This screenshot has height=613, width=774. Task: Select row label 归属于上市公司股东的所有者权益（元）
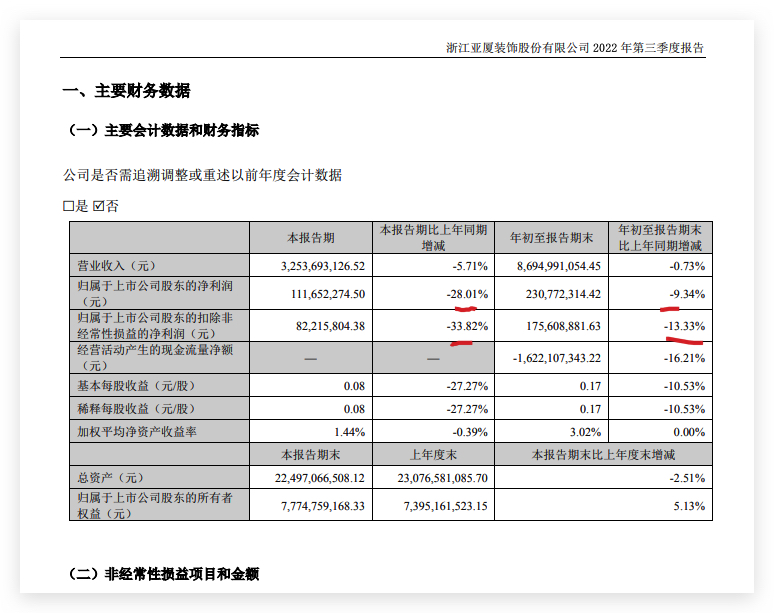tap(155, 505)
